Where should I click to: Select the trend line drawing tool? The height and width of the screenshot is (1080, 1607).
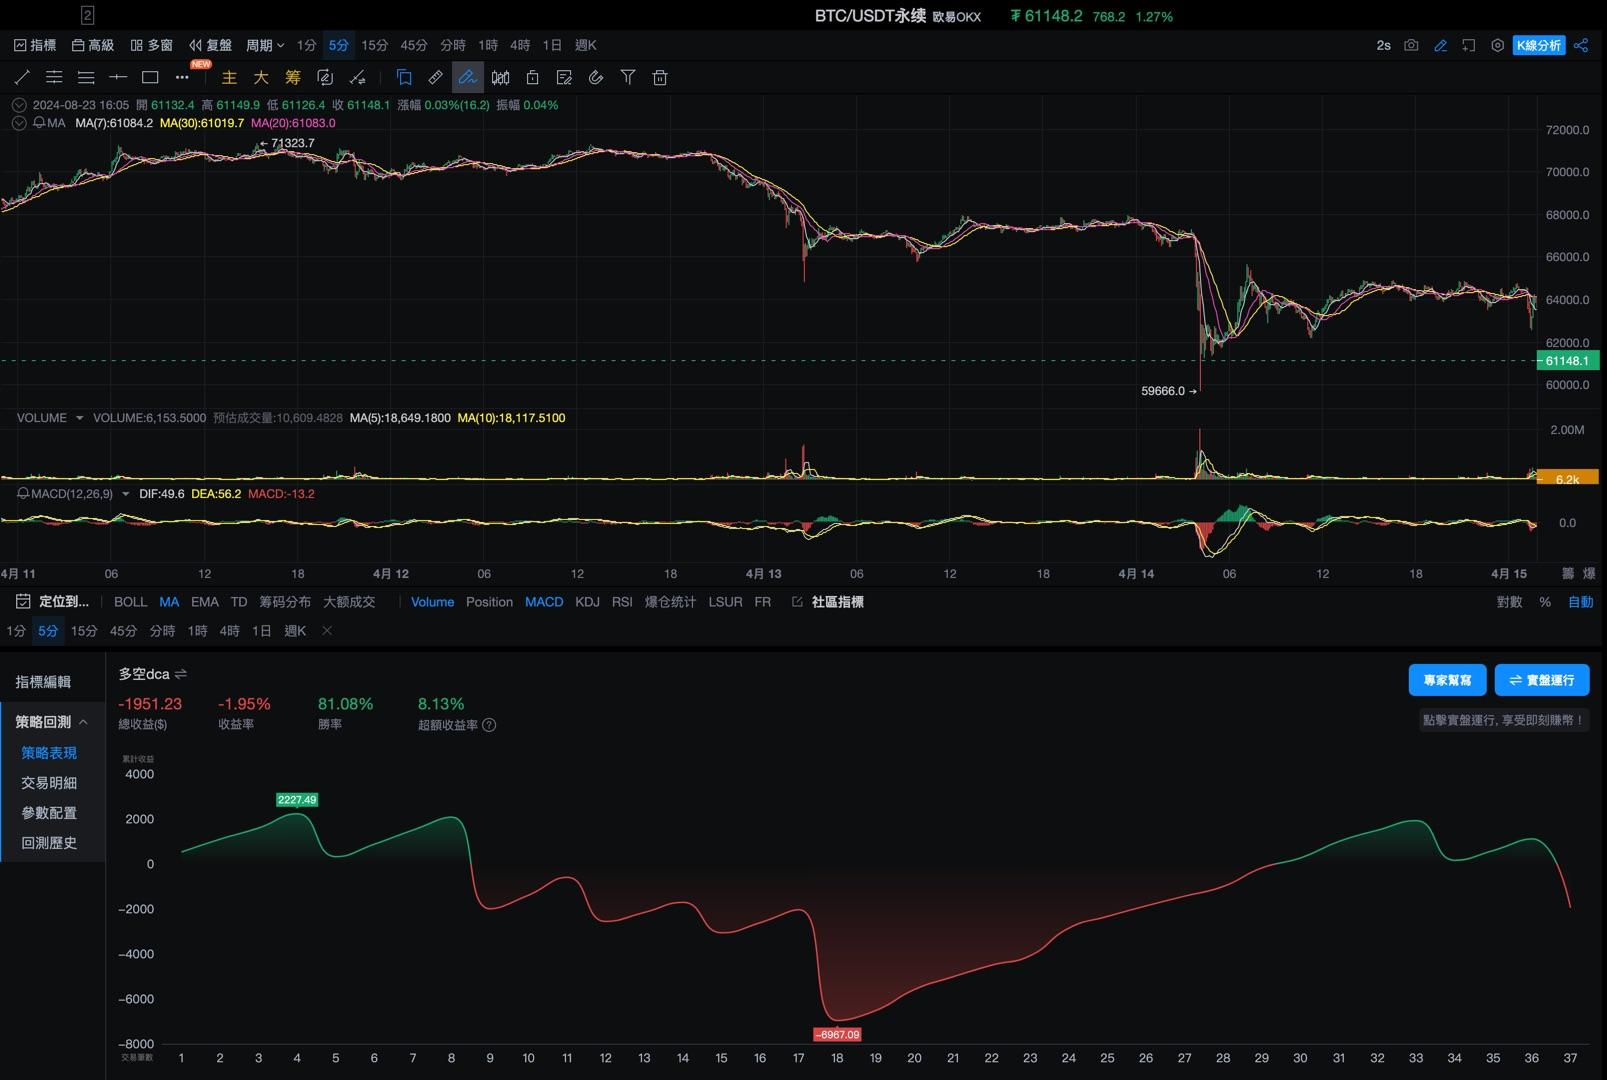tap(22, 77)
